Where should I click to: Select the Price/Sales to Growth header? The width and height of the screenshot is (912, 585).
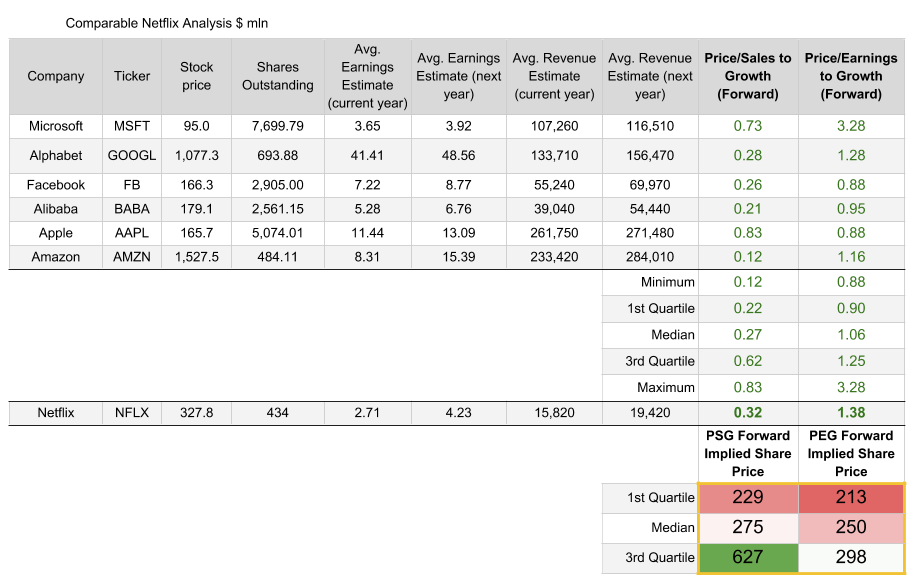pos(748,76)
